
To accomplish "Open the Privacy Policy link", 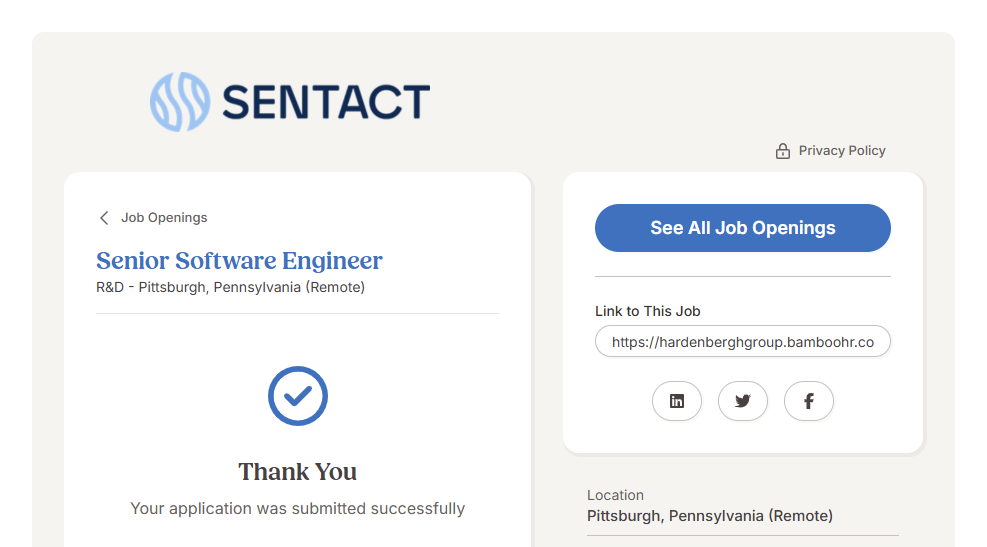I will click(x=842, y=151).
